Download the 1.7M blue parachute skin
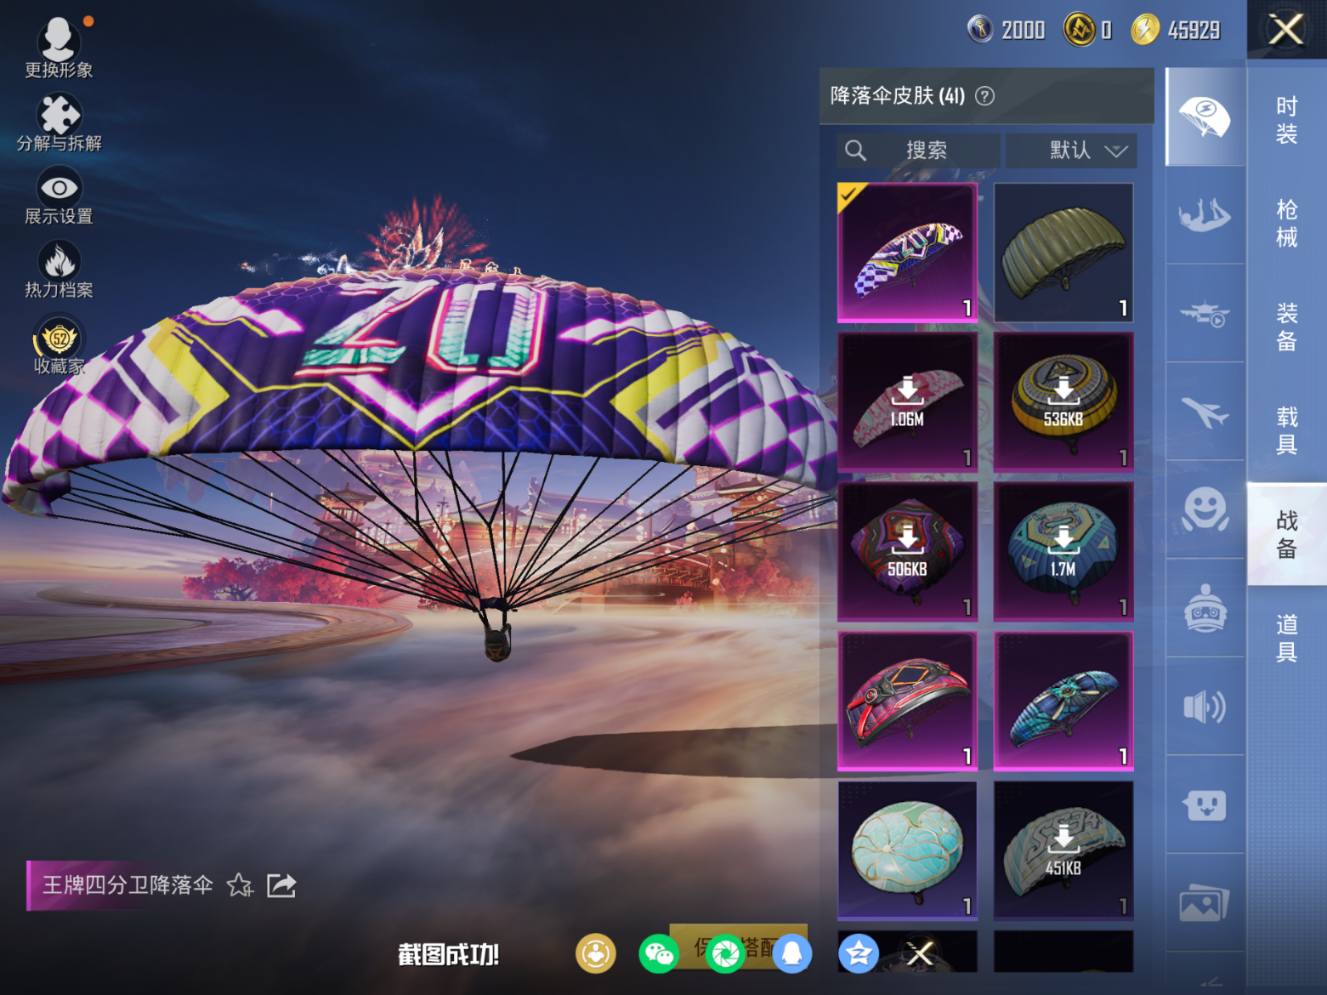This screenshot has height=995, width=1327. point(1063,552)
